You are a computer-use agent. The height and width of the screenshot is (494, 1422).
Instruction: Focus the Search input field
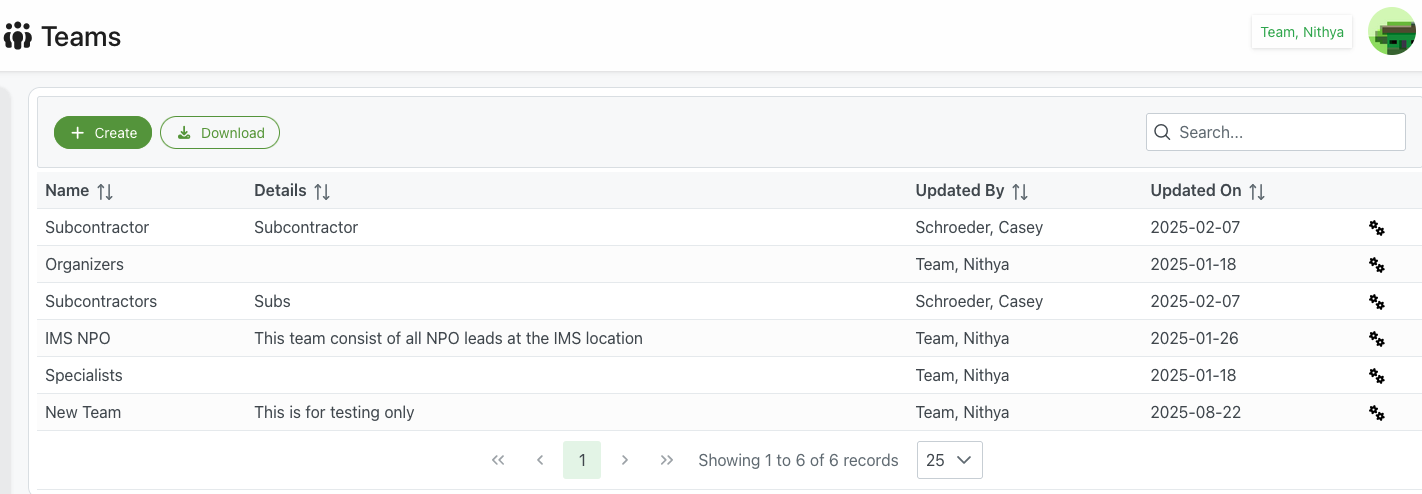coord(1285,132)
